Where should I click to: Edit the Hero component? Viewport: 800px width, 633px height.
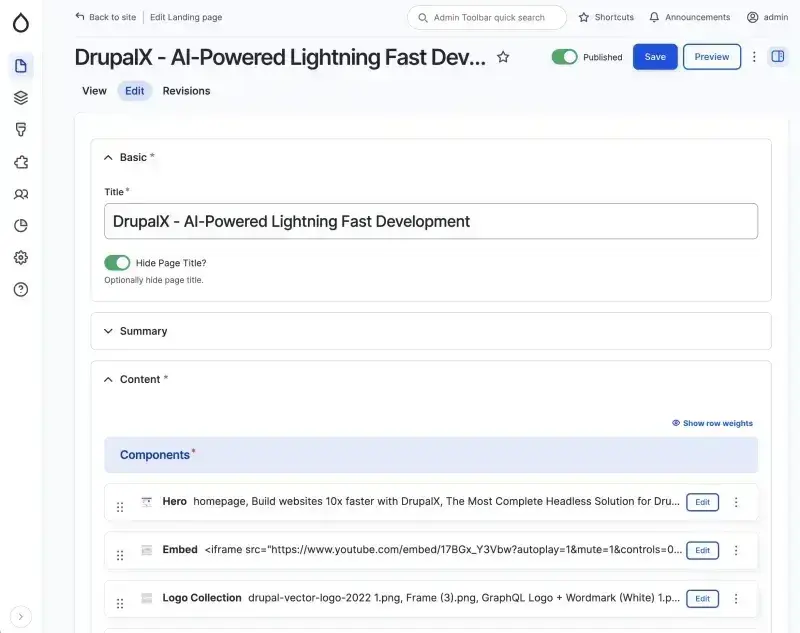702,502
